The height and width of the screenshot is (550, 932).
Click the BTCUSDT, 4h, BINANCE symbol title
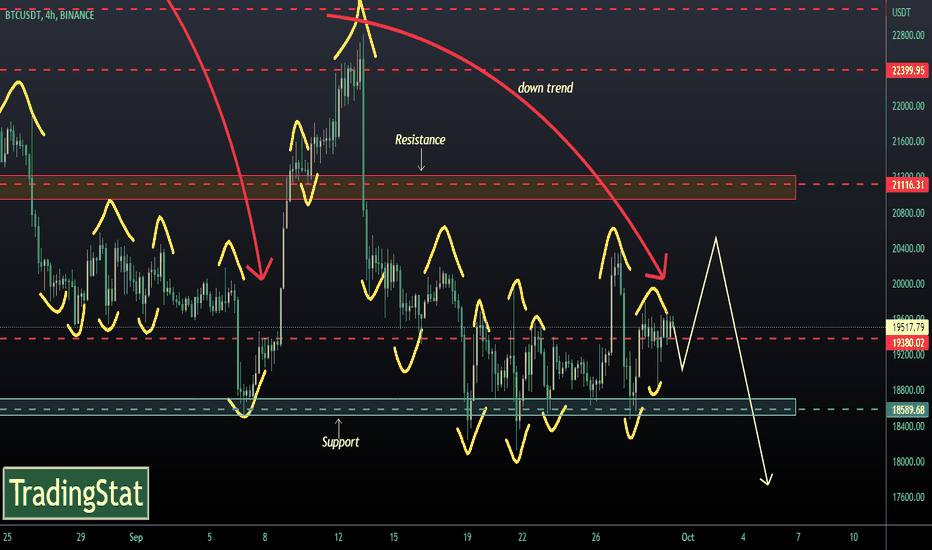pyautogui.click(x=49, y=15)
